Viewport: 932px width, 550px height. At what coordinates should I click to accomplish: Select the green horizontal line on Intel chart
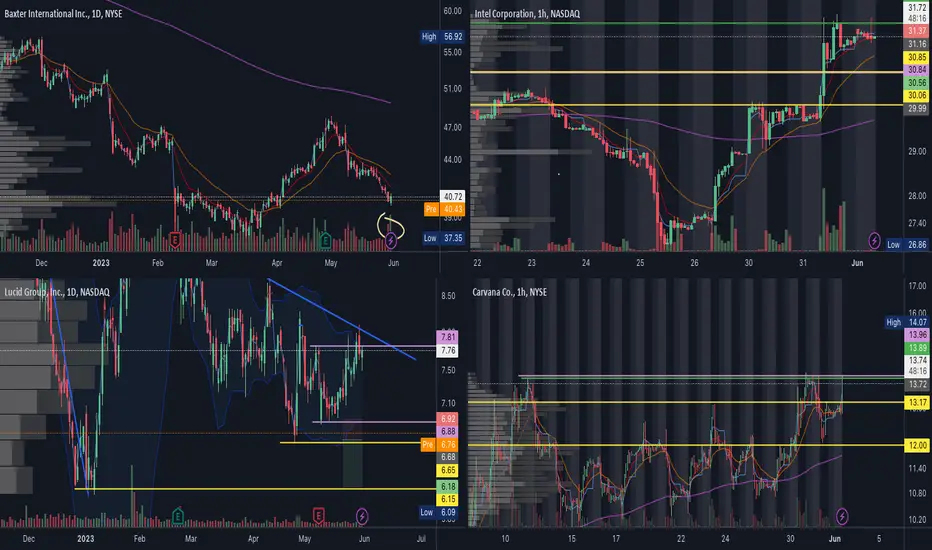(686, 23)
